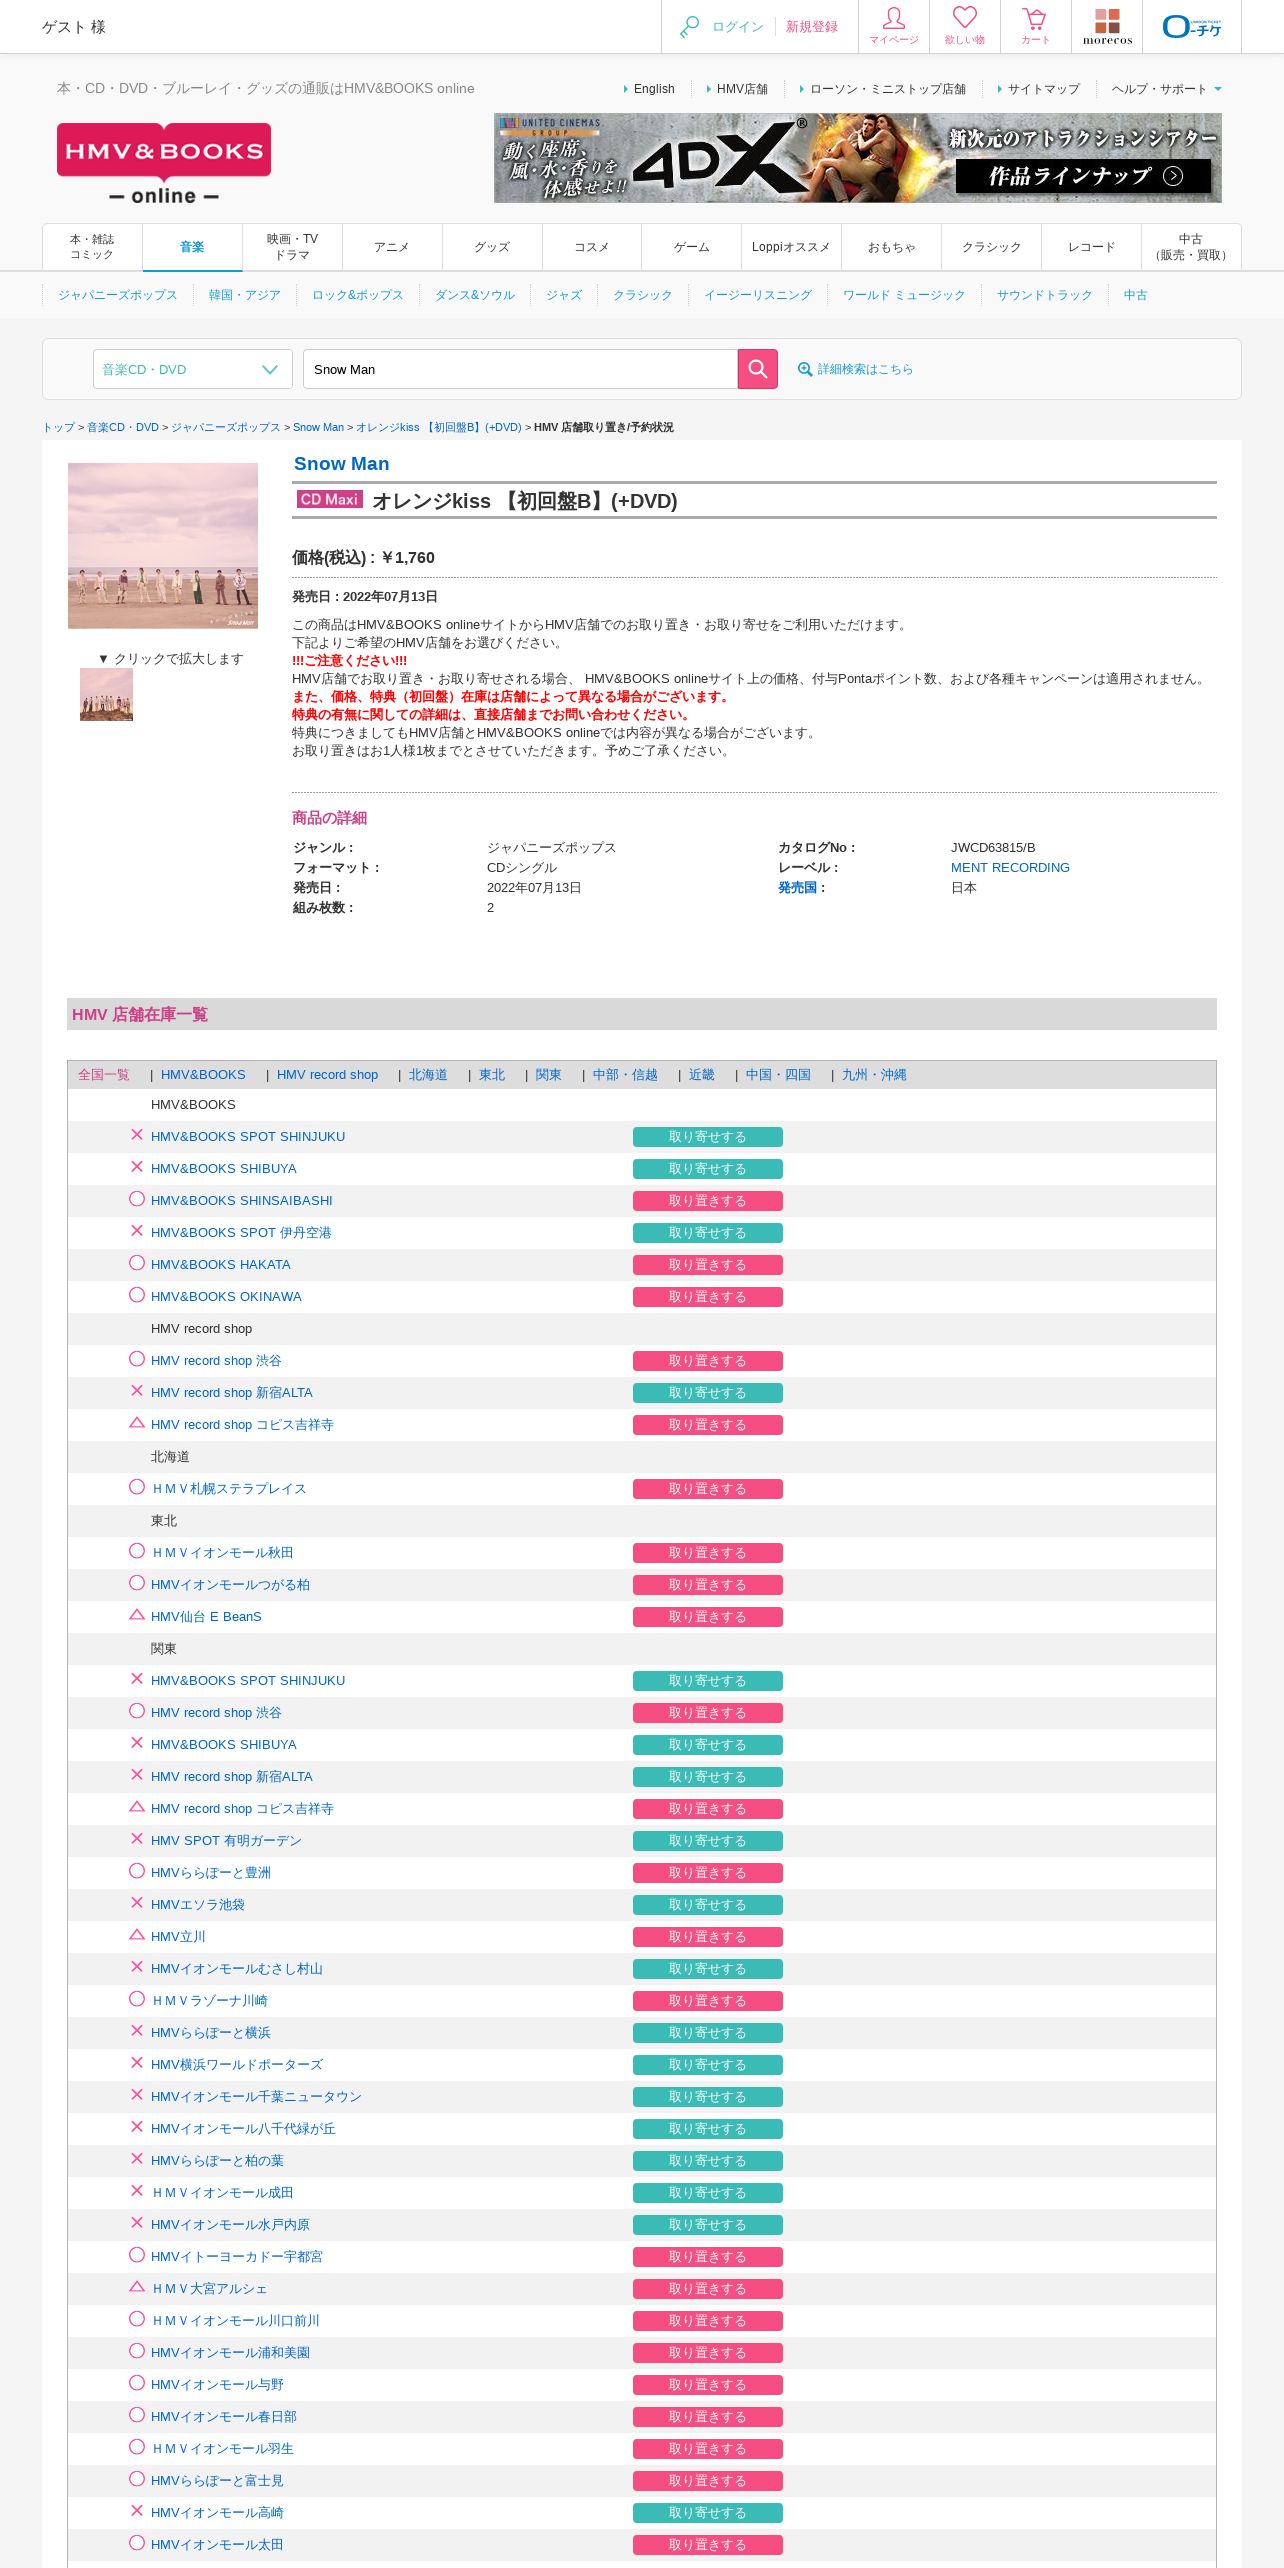Click the Snow Man search input field
The width and height of the screenshot is (1284, 2568).
520,369
